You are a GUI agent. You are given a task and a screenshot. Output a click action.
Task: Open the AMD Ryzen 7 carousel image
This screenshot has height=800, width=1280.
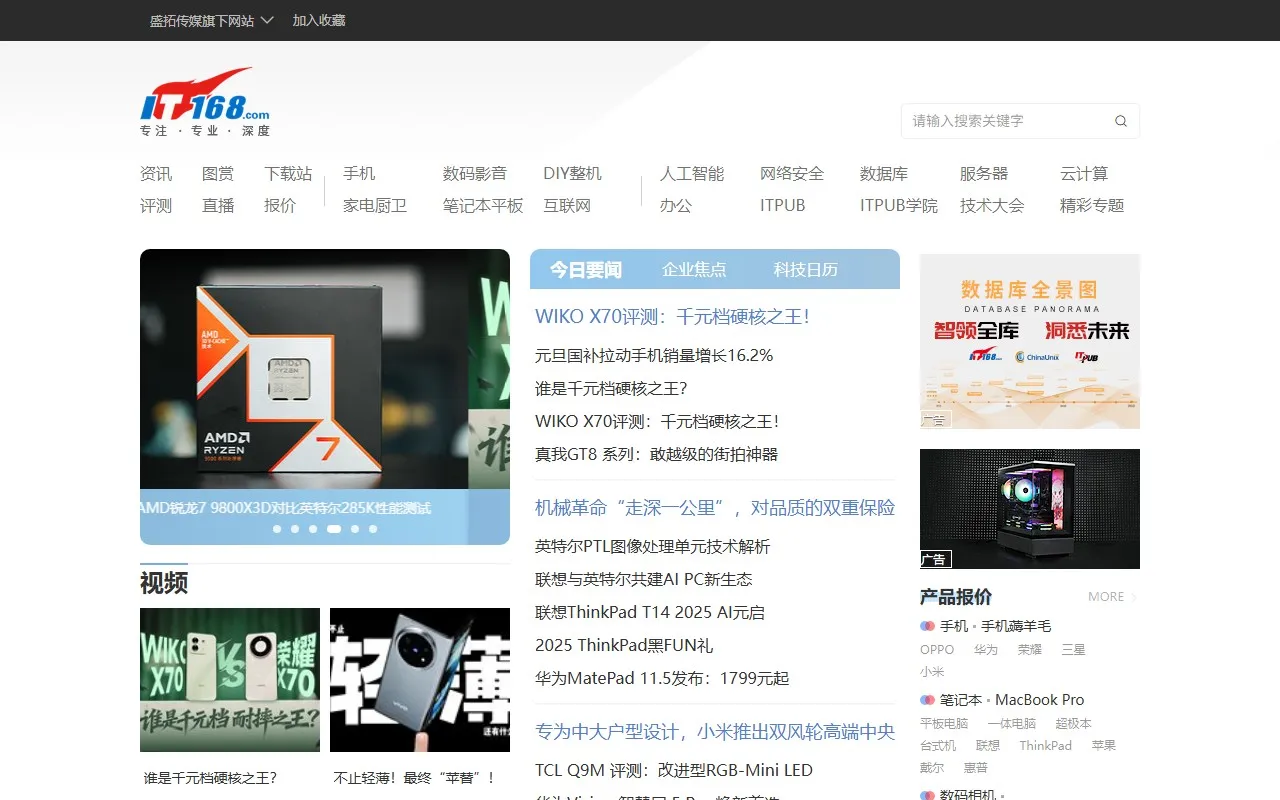pos(324,370)
